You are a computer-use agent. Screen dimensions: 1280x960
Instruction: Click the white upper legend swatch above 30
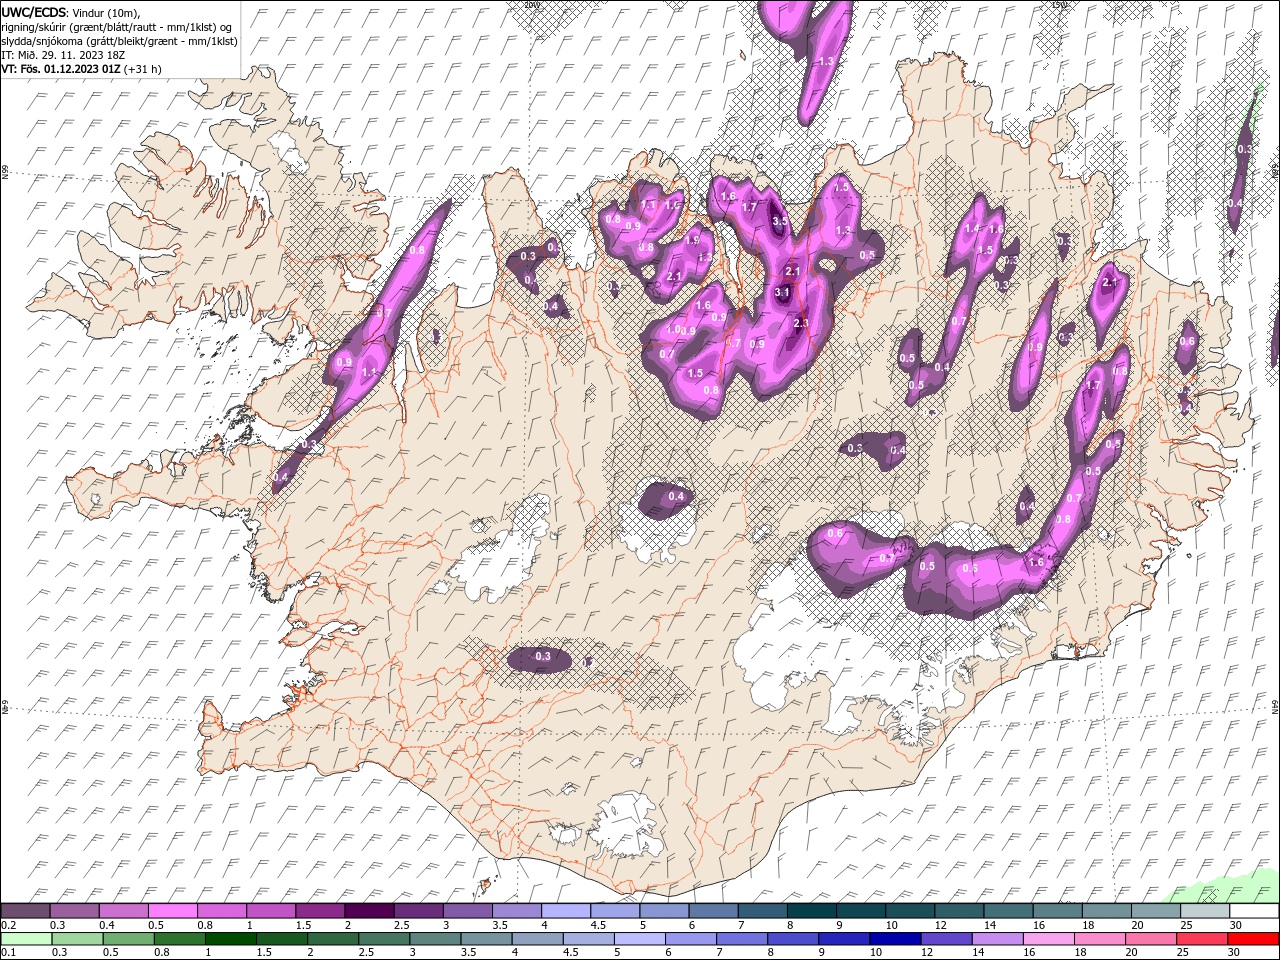click(1254, 911)
